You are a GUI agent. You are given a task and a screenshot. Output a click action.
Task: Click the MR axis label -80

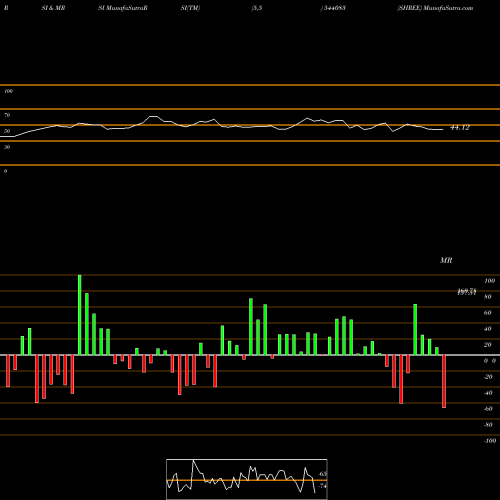pos(488,425)
